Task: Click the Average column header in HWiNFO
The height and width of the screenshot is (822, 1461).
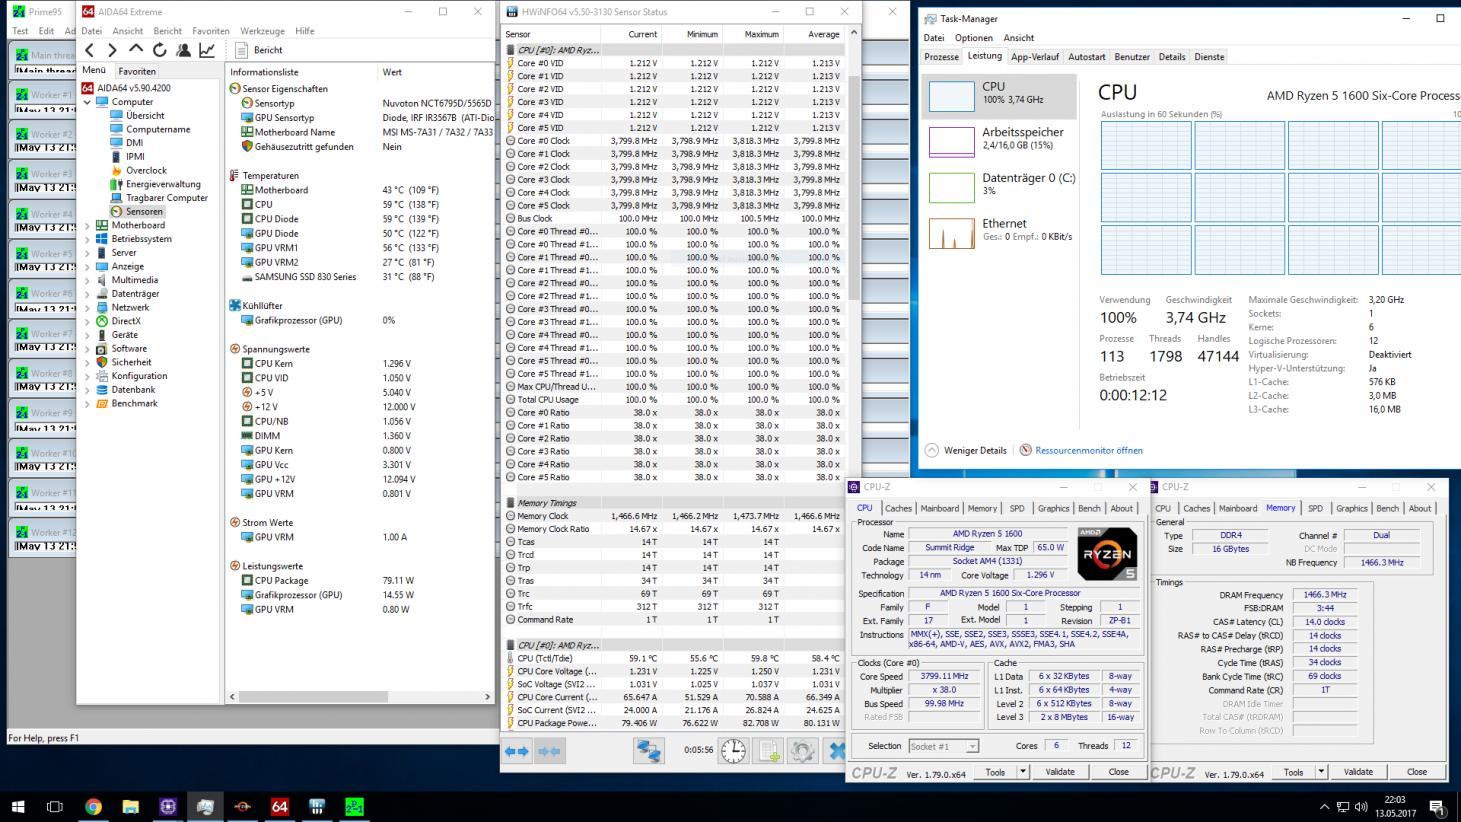Action: pos(814,34)
